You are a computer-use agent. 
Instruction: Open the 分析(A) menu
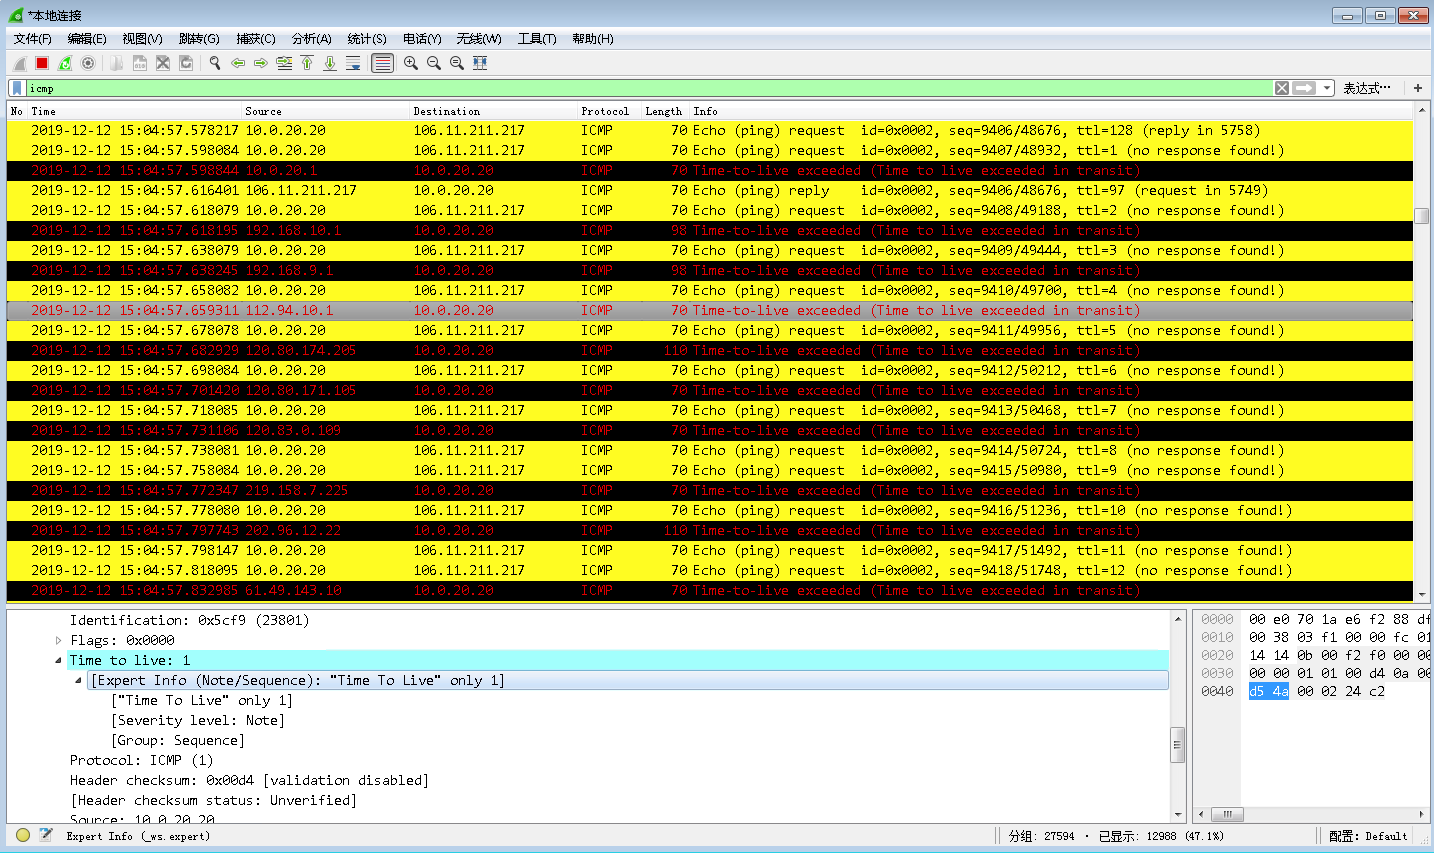pyautogui.click(x=311, y=39)
